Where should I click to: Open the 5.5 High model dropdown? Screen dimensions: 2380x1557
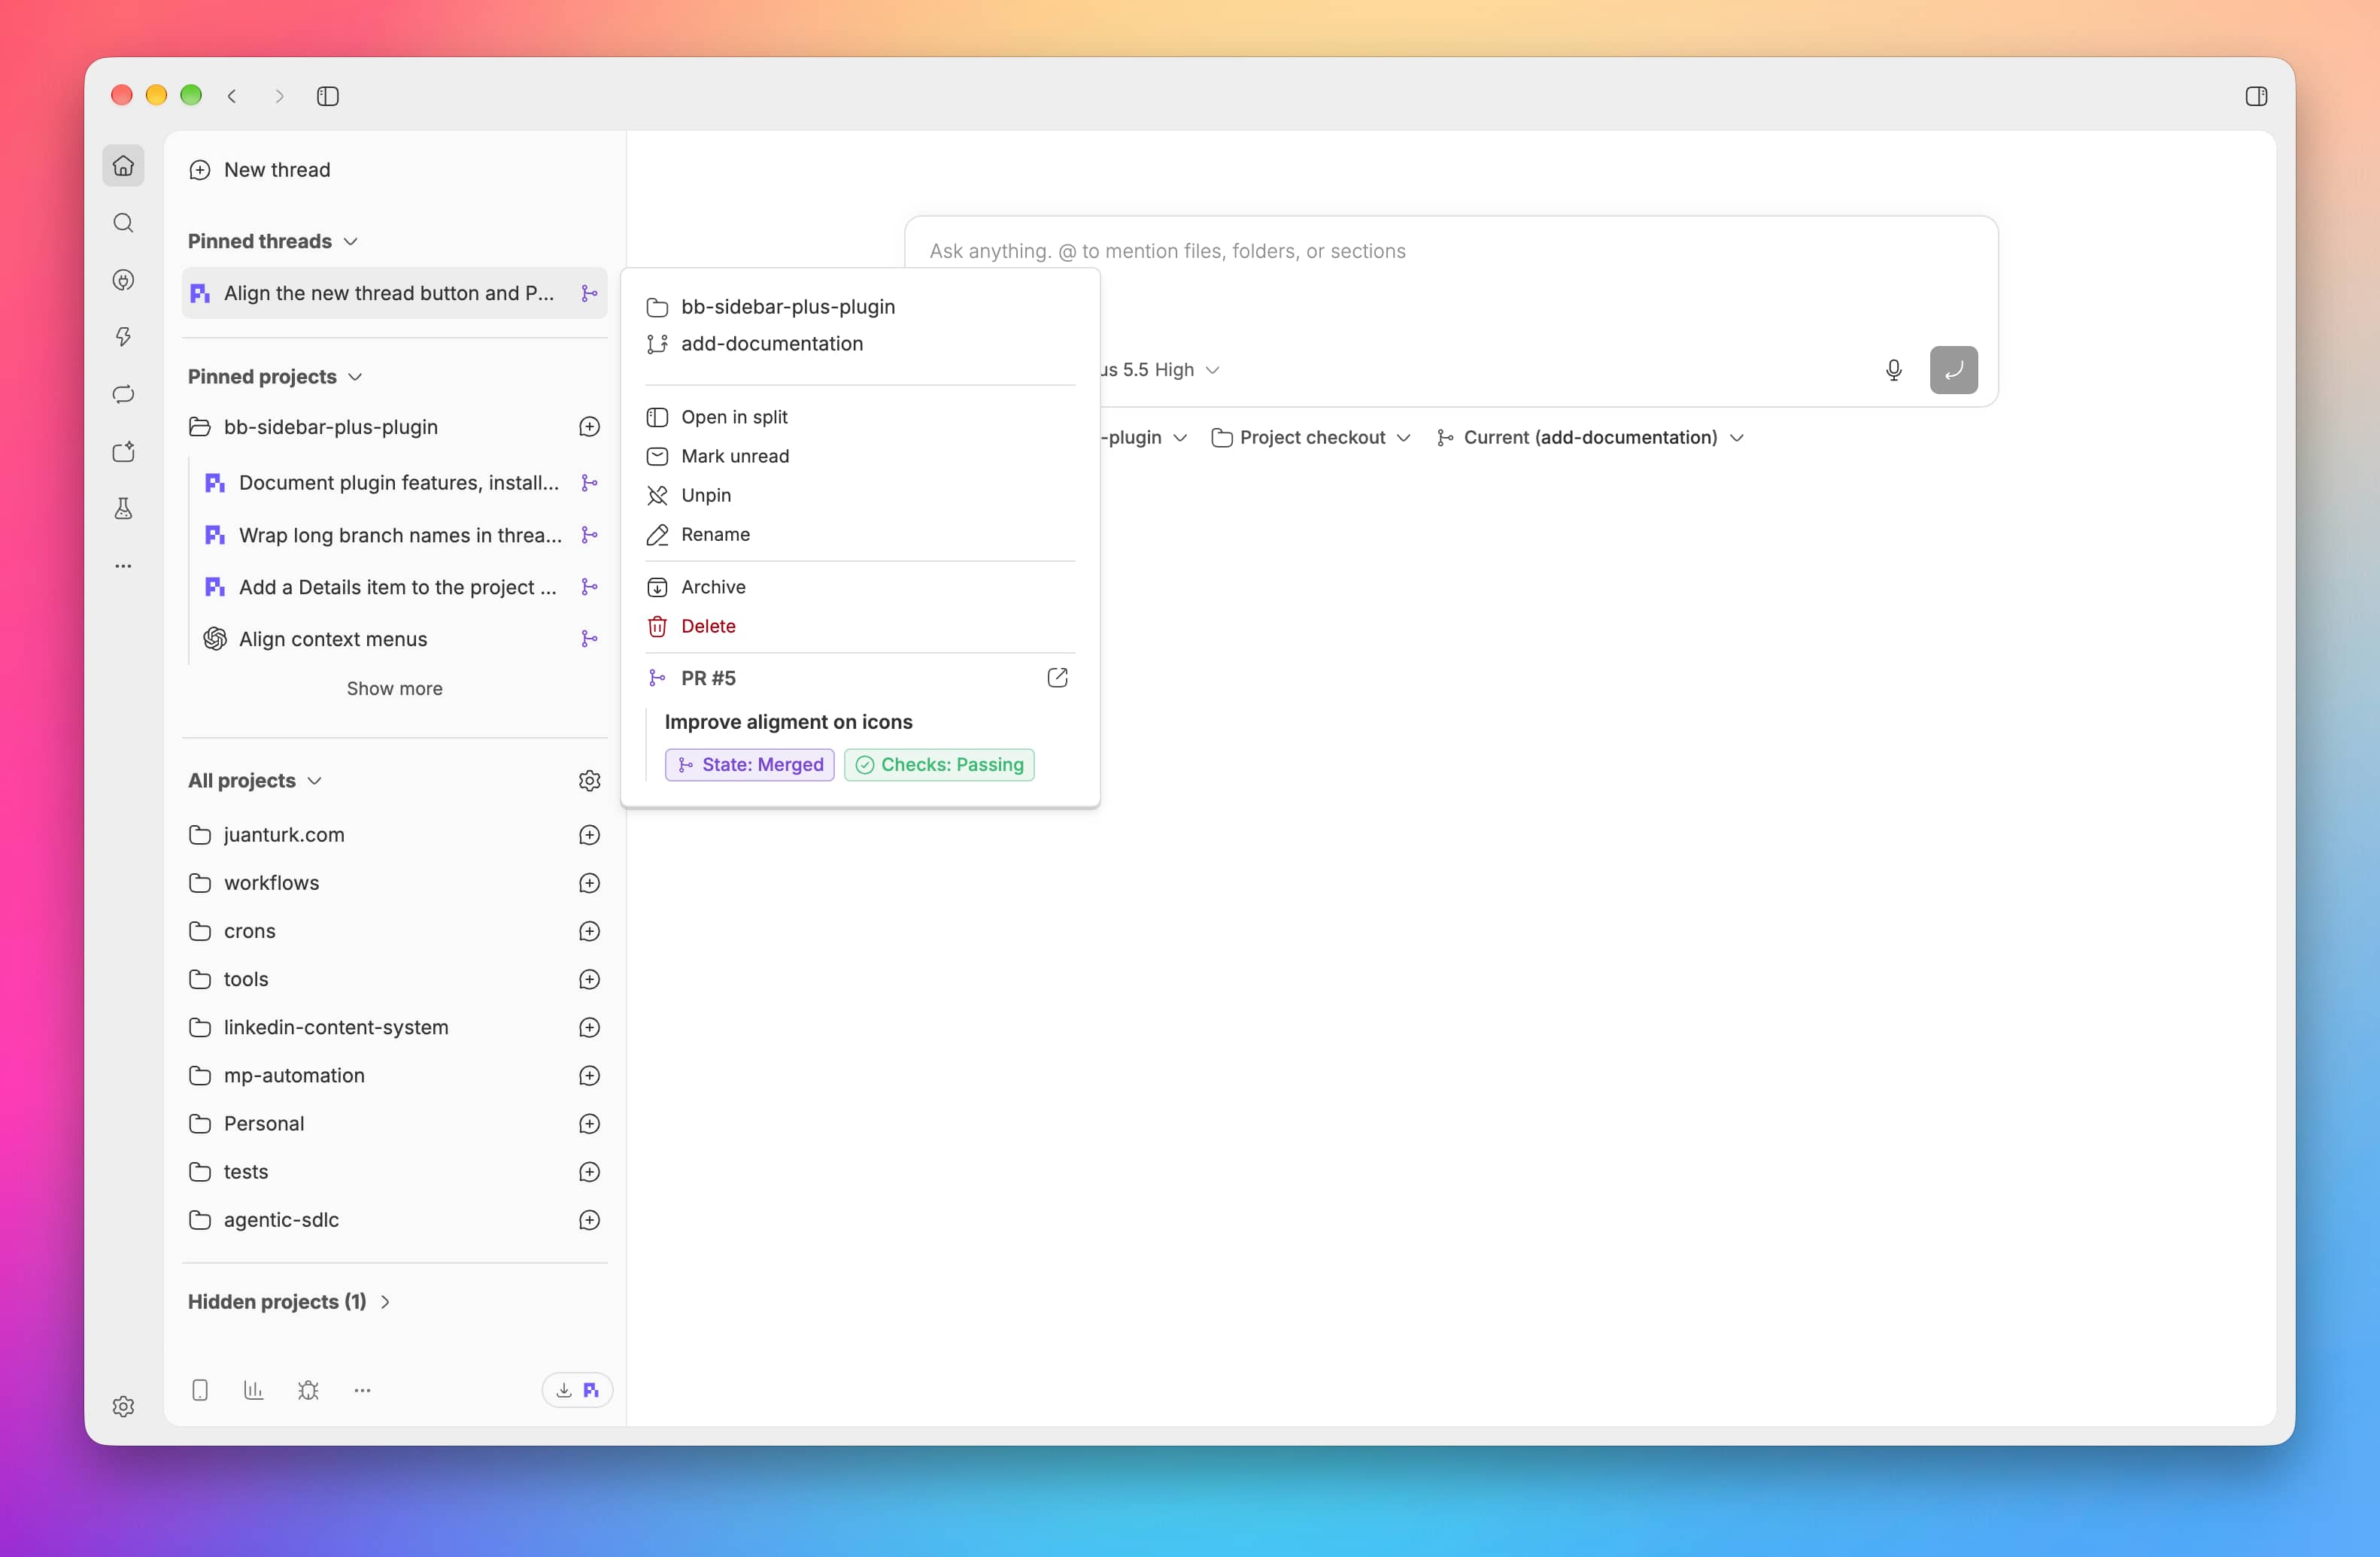pyautogui.click(x=1160, y=370)
